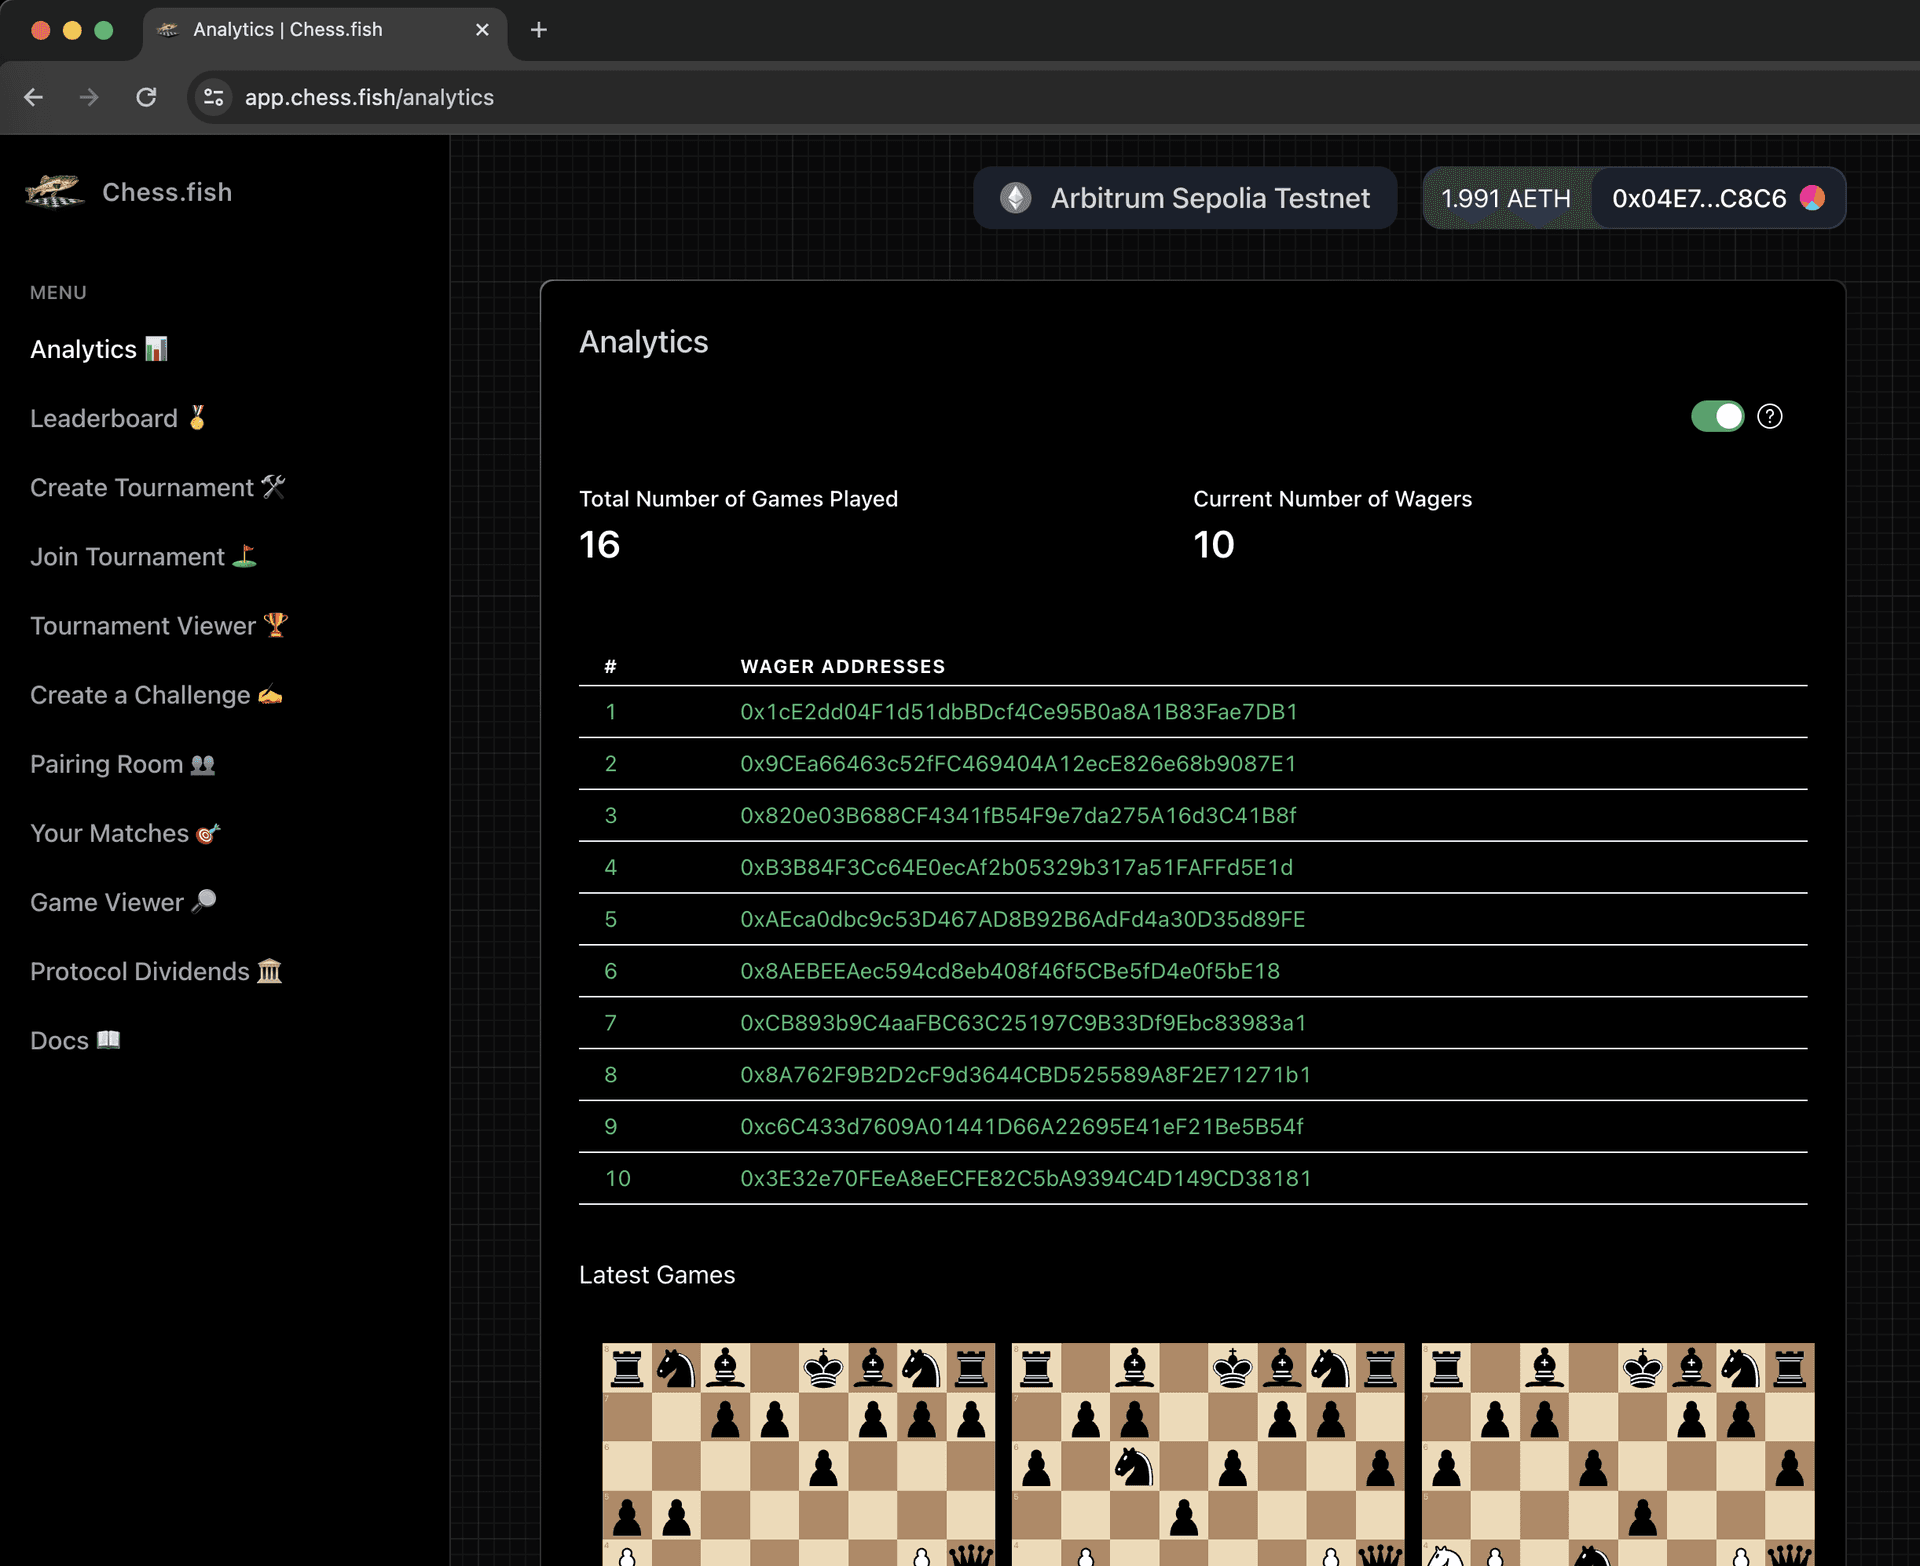This screenshot has height=1566, width=1920.
Task: Click the browser back arrow
Action: click(33, 97)
